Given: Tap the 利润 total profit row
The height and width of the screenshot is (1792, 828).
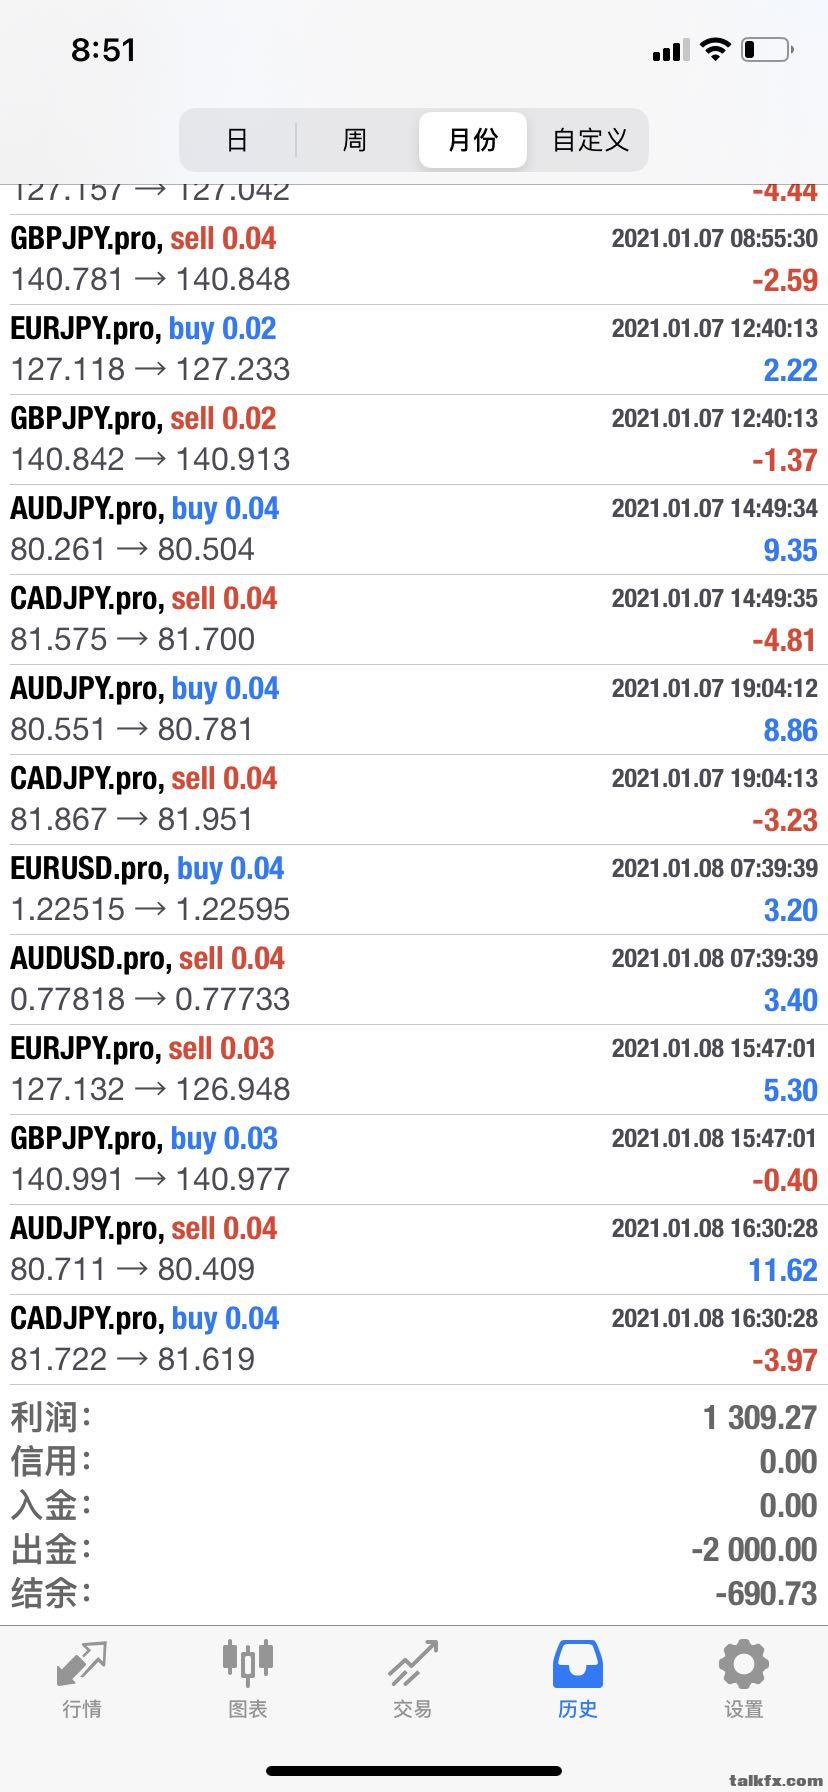Looking at the screenshot, I should (414, 1417).
